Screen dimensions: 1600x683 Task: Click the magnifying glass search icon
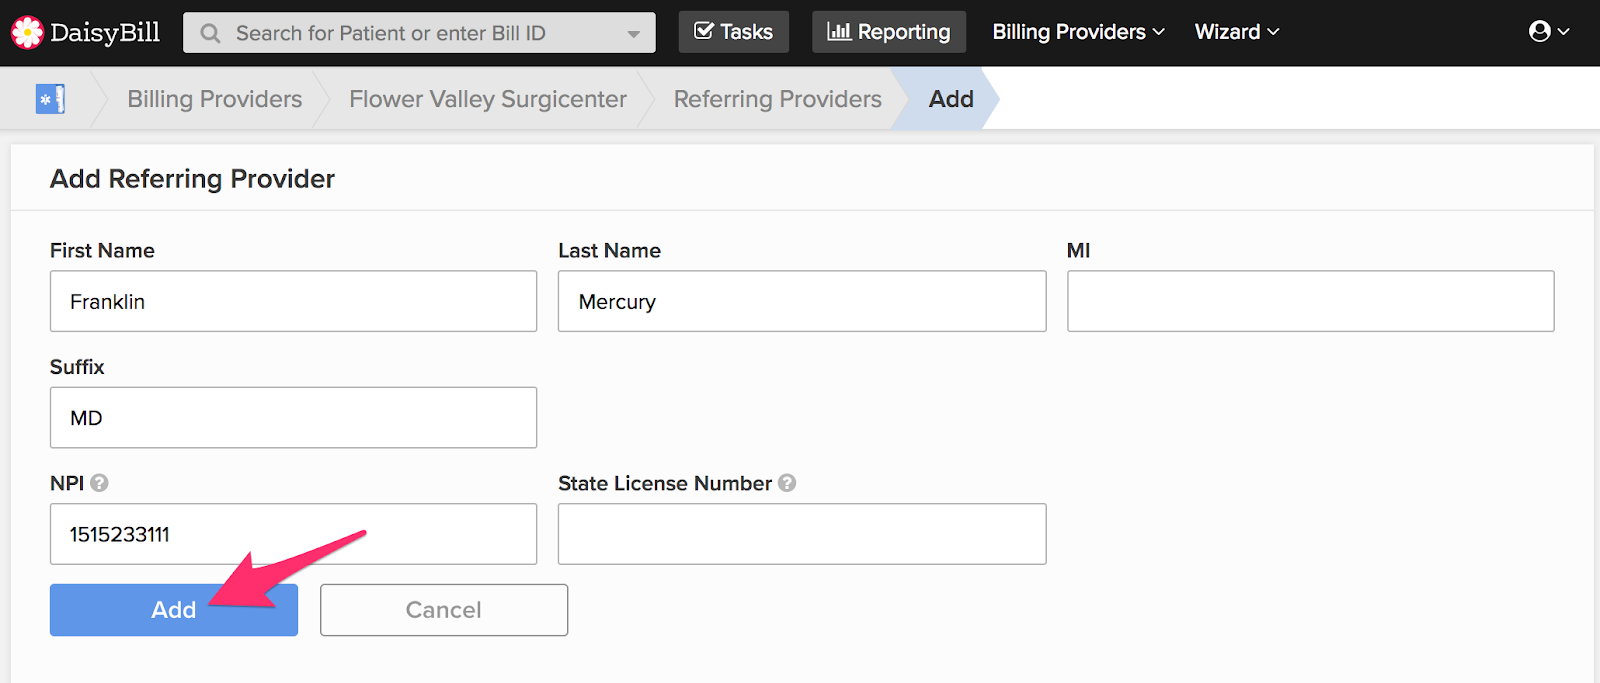(210, 33)
